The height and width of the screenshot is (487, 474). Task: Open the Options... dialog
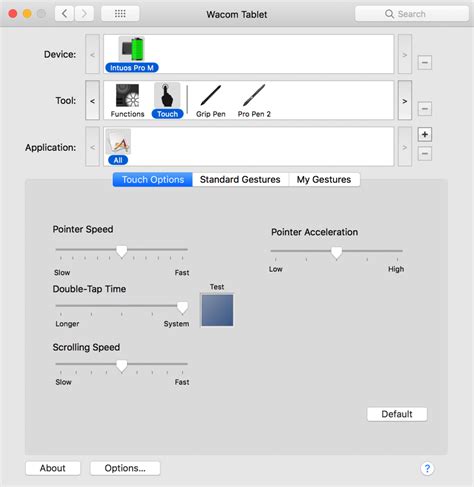click(125, 468)
